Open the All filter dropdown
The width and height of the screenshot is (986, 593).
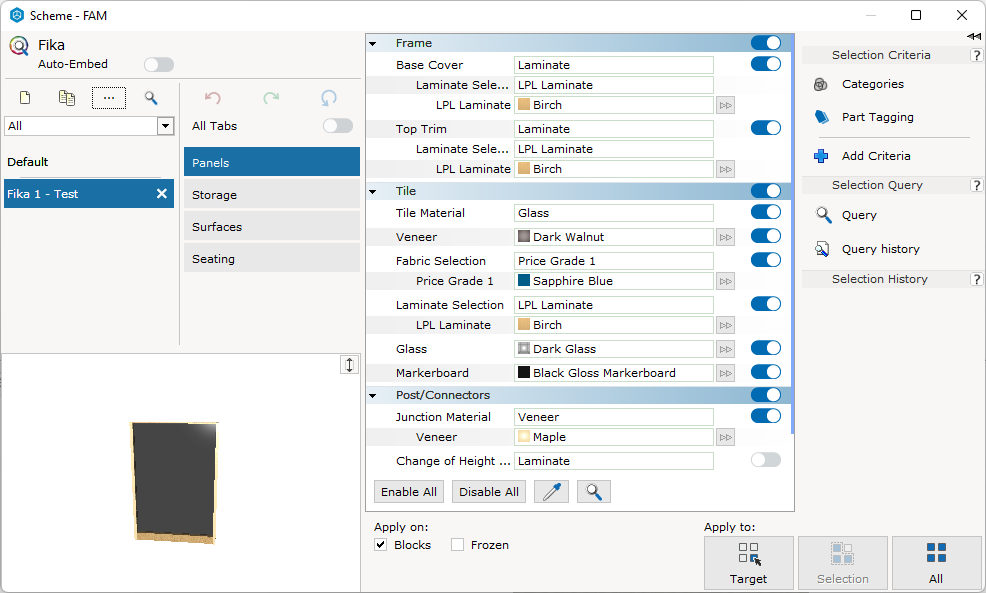(165, 126)
